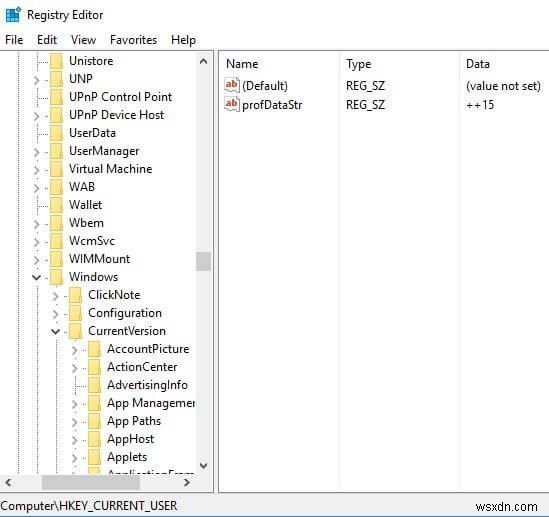Click the ActionCenter folder icon
549x517 pixels.
94,367
